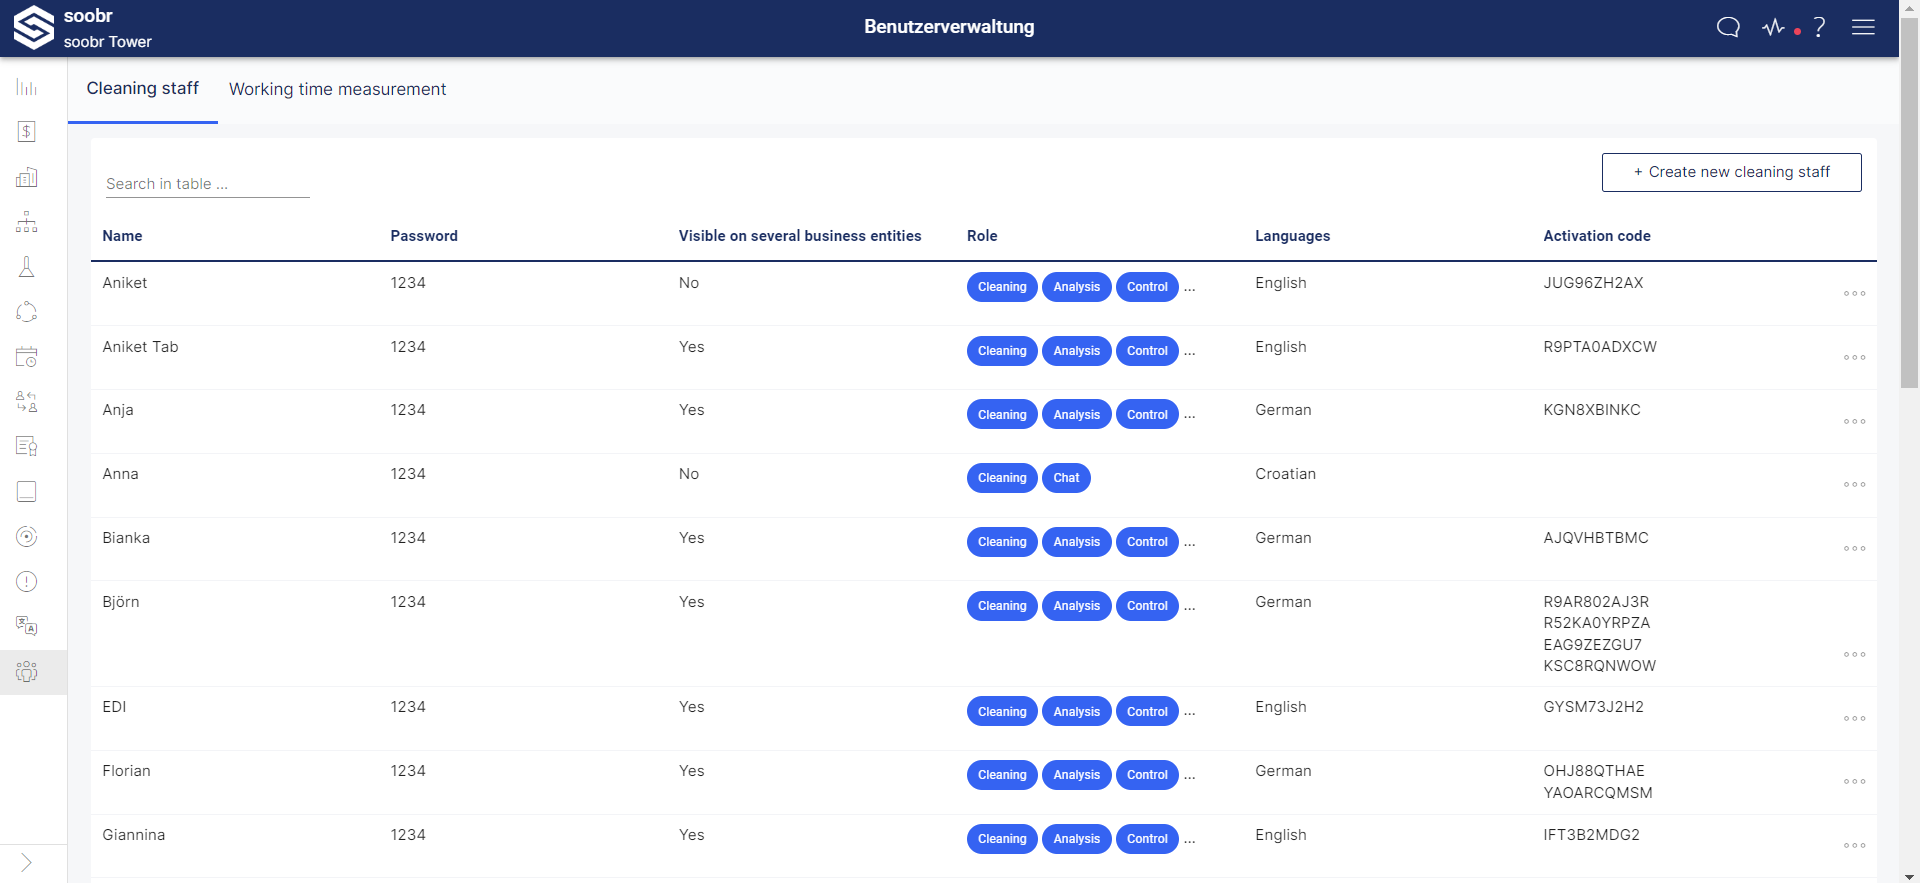1920x883 pixels.
Task: Sort by Visible on several business entities header
Action: (x=800, y=236)
